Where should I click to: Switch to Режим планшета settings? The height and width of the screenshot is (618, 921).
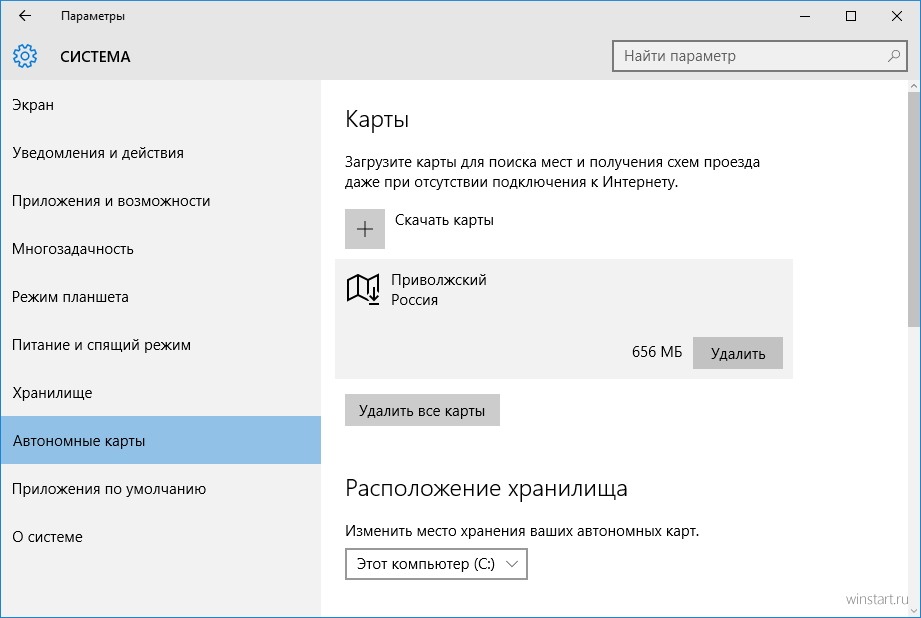[70, 297]
